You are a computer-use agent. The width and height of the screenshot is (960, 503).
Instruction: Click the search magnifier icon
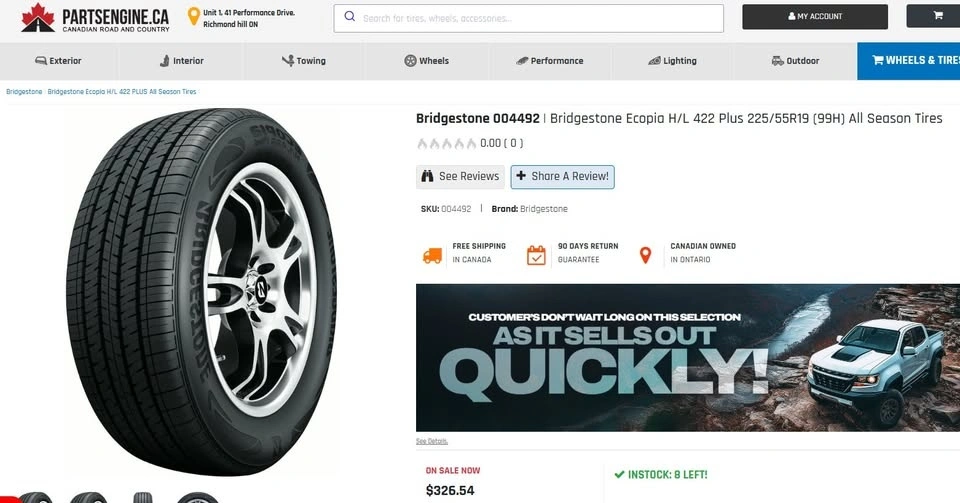(349, 17)
